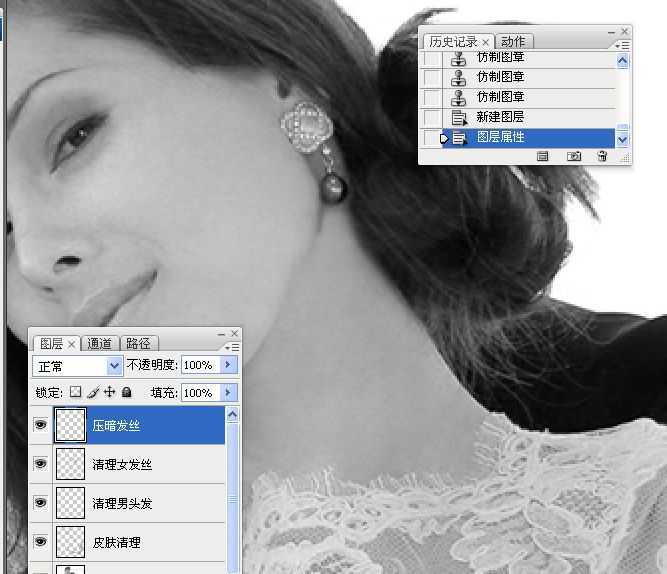Hide the 皮肤清理 layer
Viewport: 667px width, 574px height.
point(40,541)
